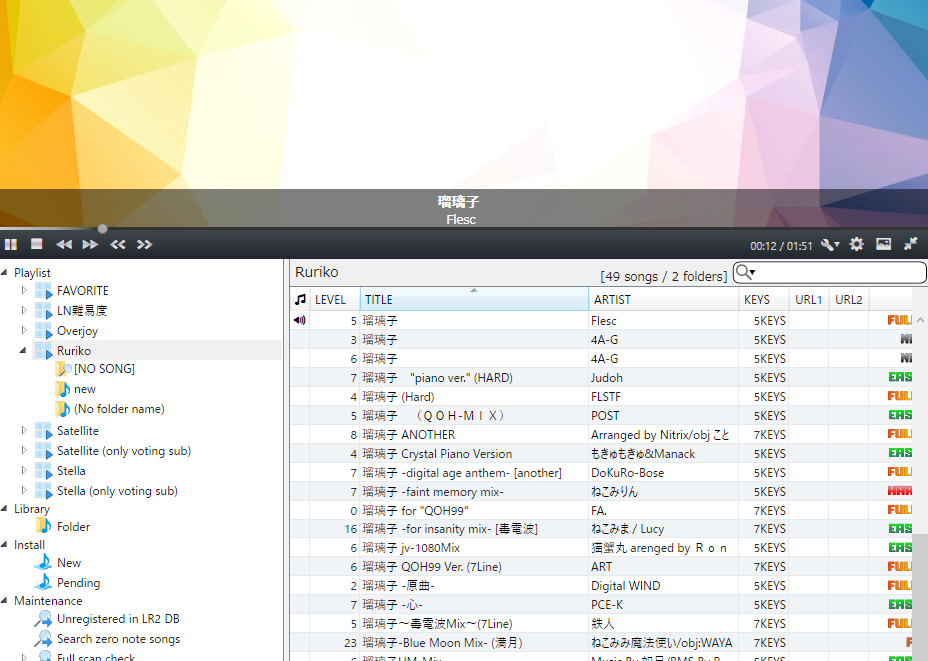Click the seek slider handle
Screen dimensions: 928x661
[102, 228]
